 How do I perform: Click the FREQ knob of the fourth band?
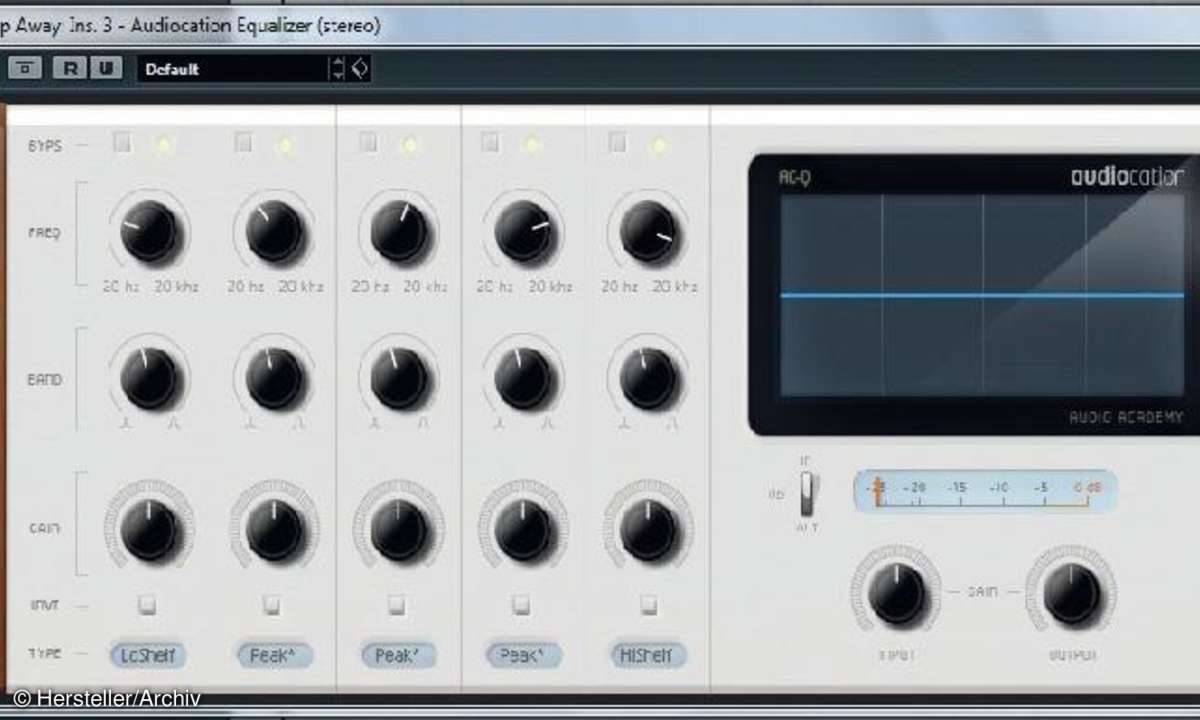523,231
